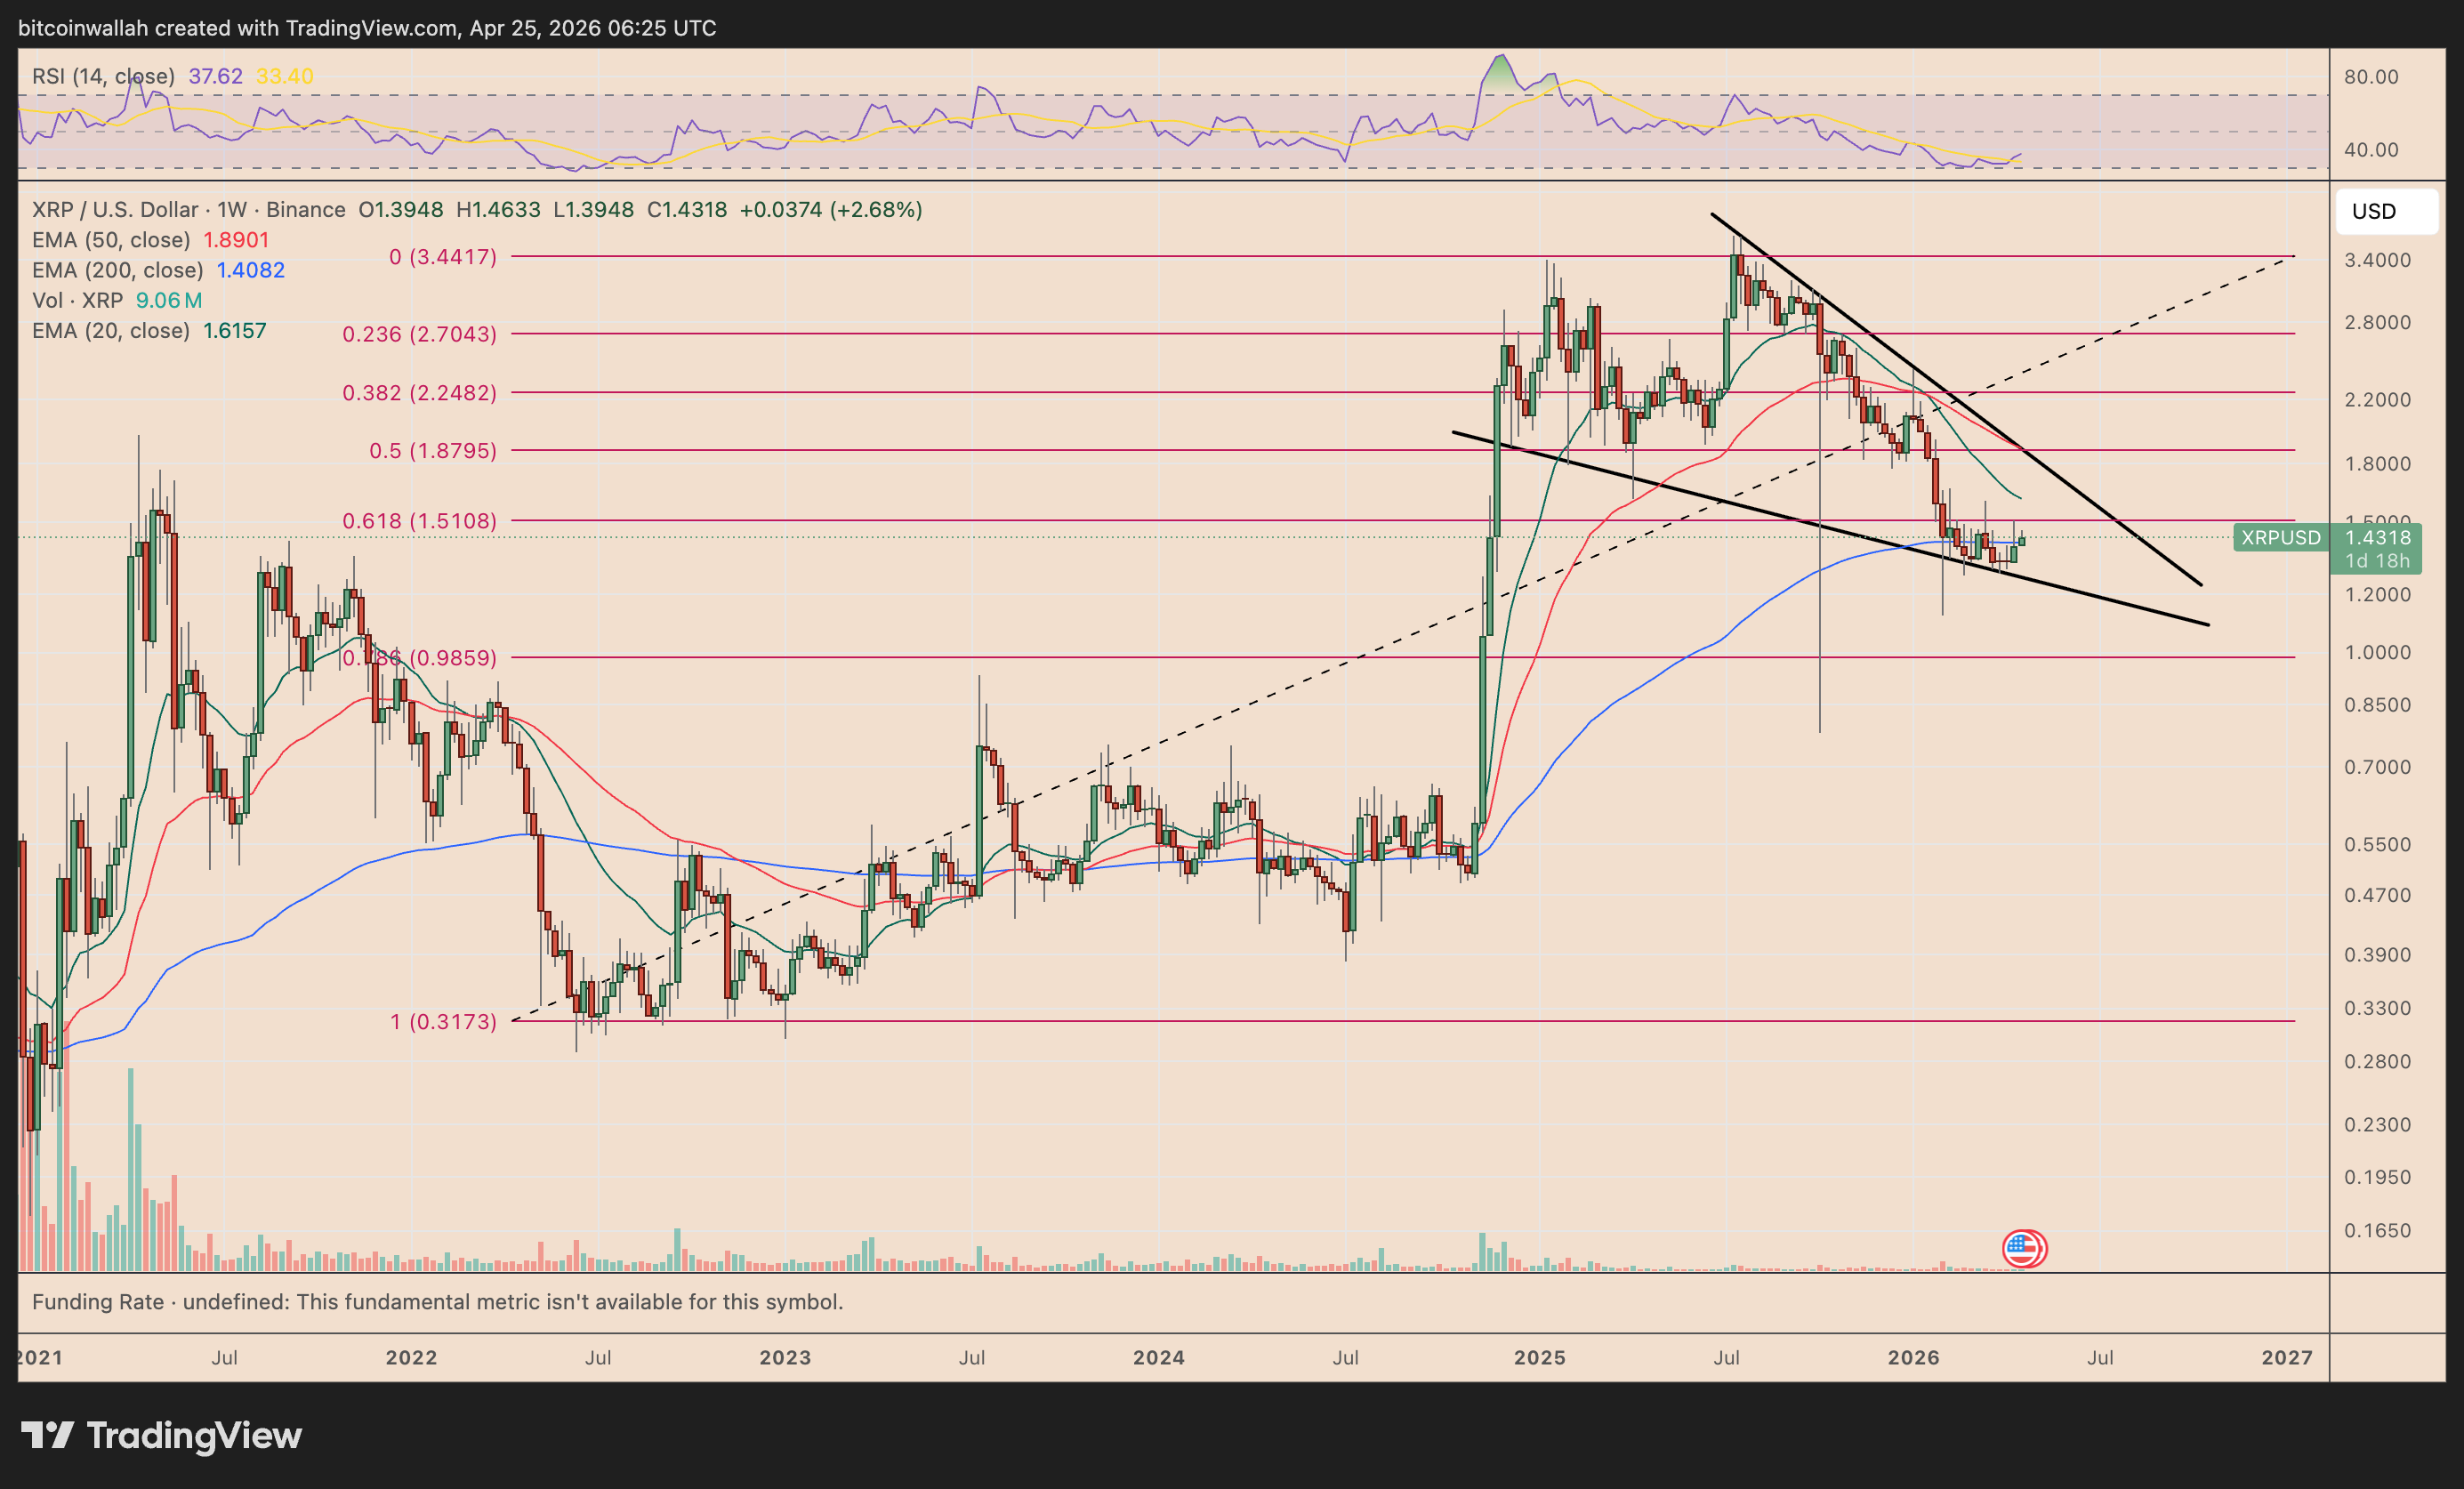Click the 2025 marker on time axis

(x=1539, y=1358)
